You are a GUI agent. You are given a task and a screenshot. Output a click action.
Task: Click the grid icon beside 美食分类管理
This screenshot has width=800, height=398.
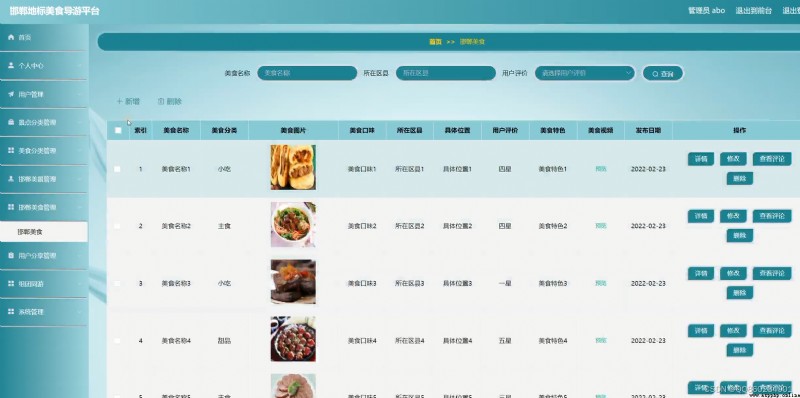(x=11, y=151)
